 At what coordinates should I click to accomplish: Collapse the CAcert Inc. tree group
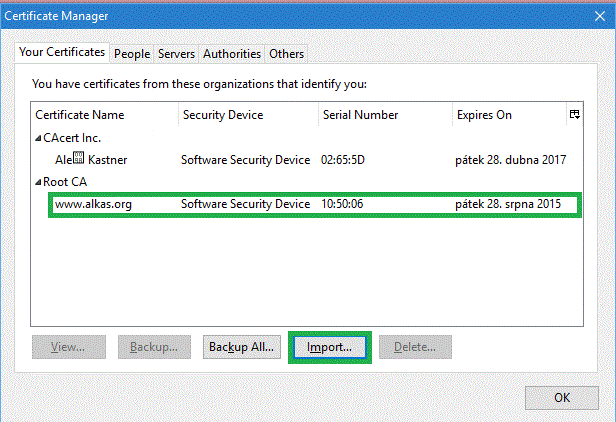(x=39, y=138)
